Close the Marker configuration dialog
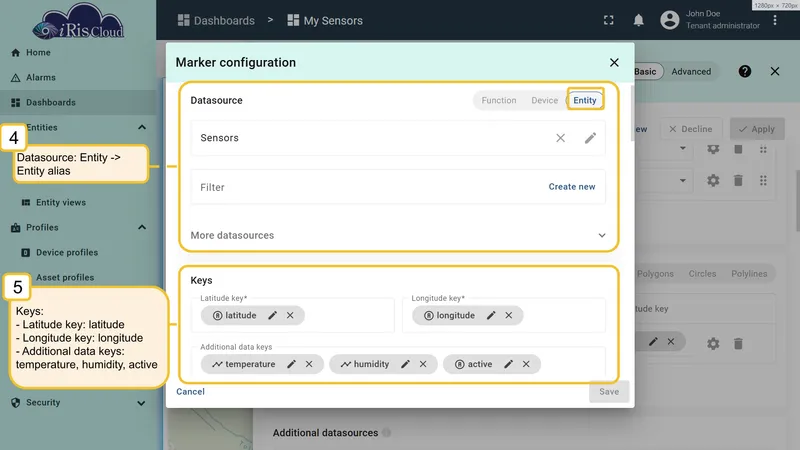 click(x=614, y=63)
